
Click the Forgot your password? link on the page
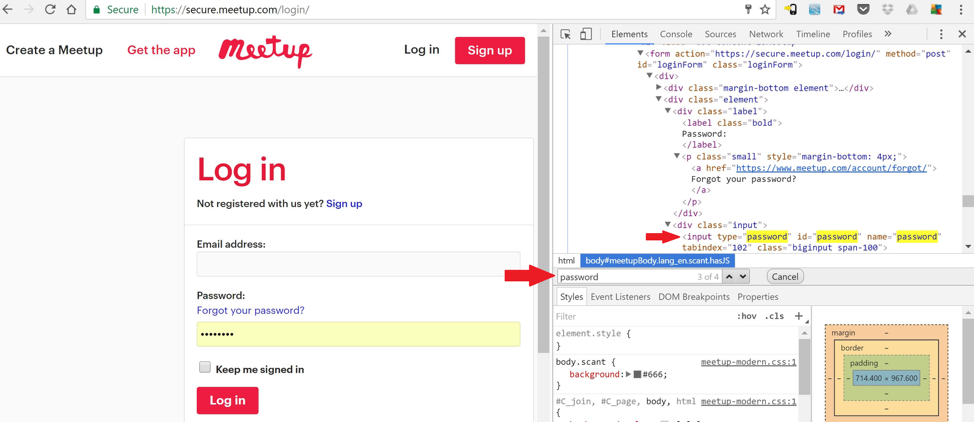250,311
